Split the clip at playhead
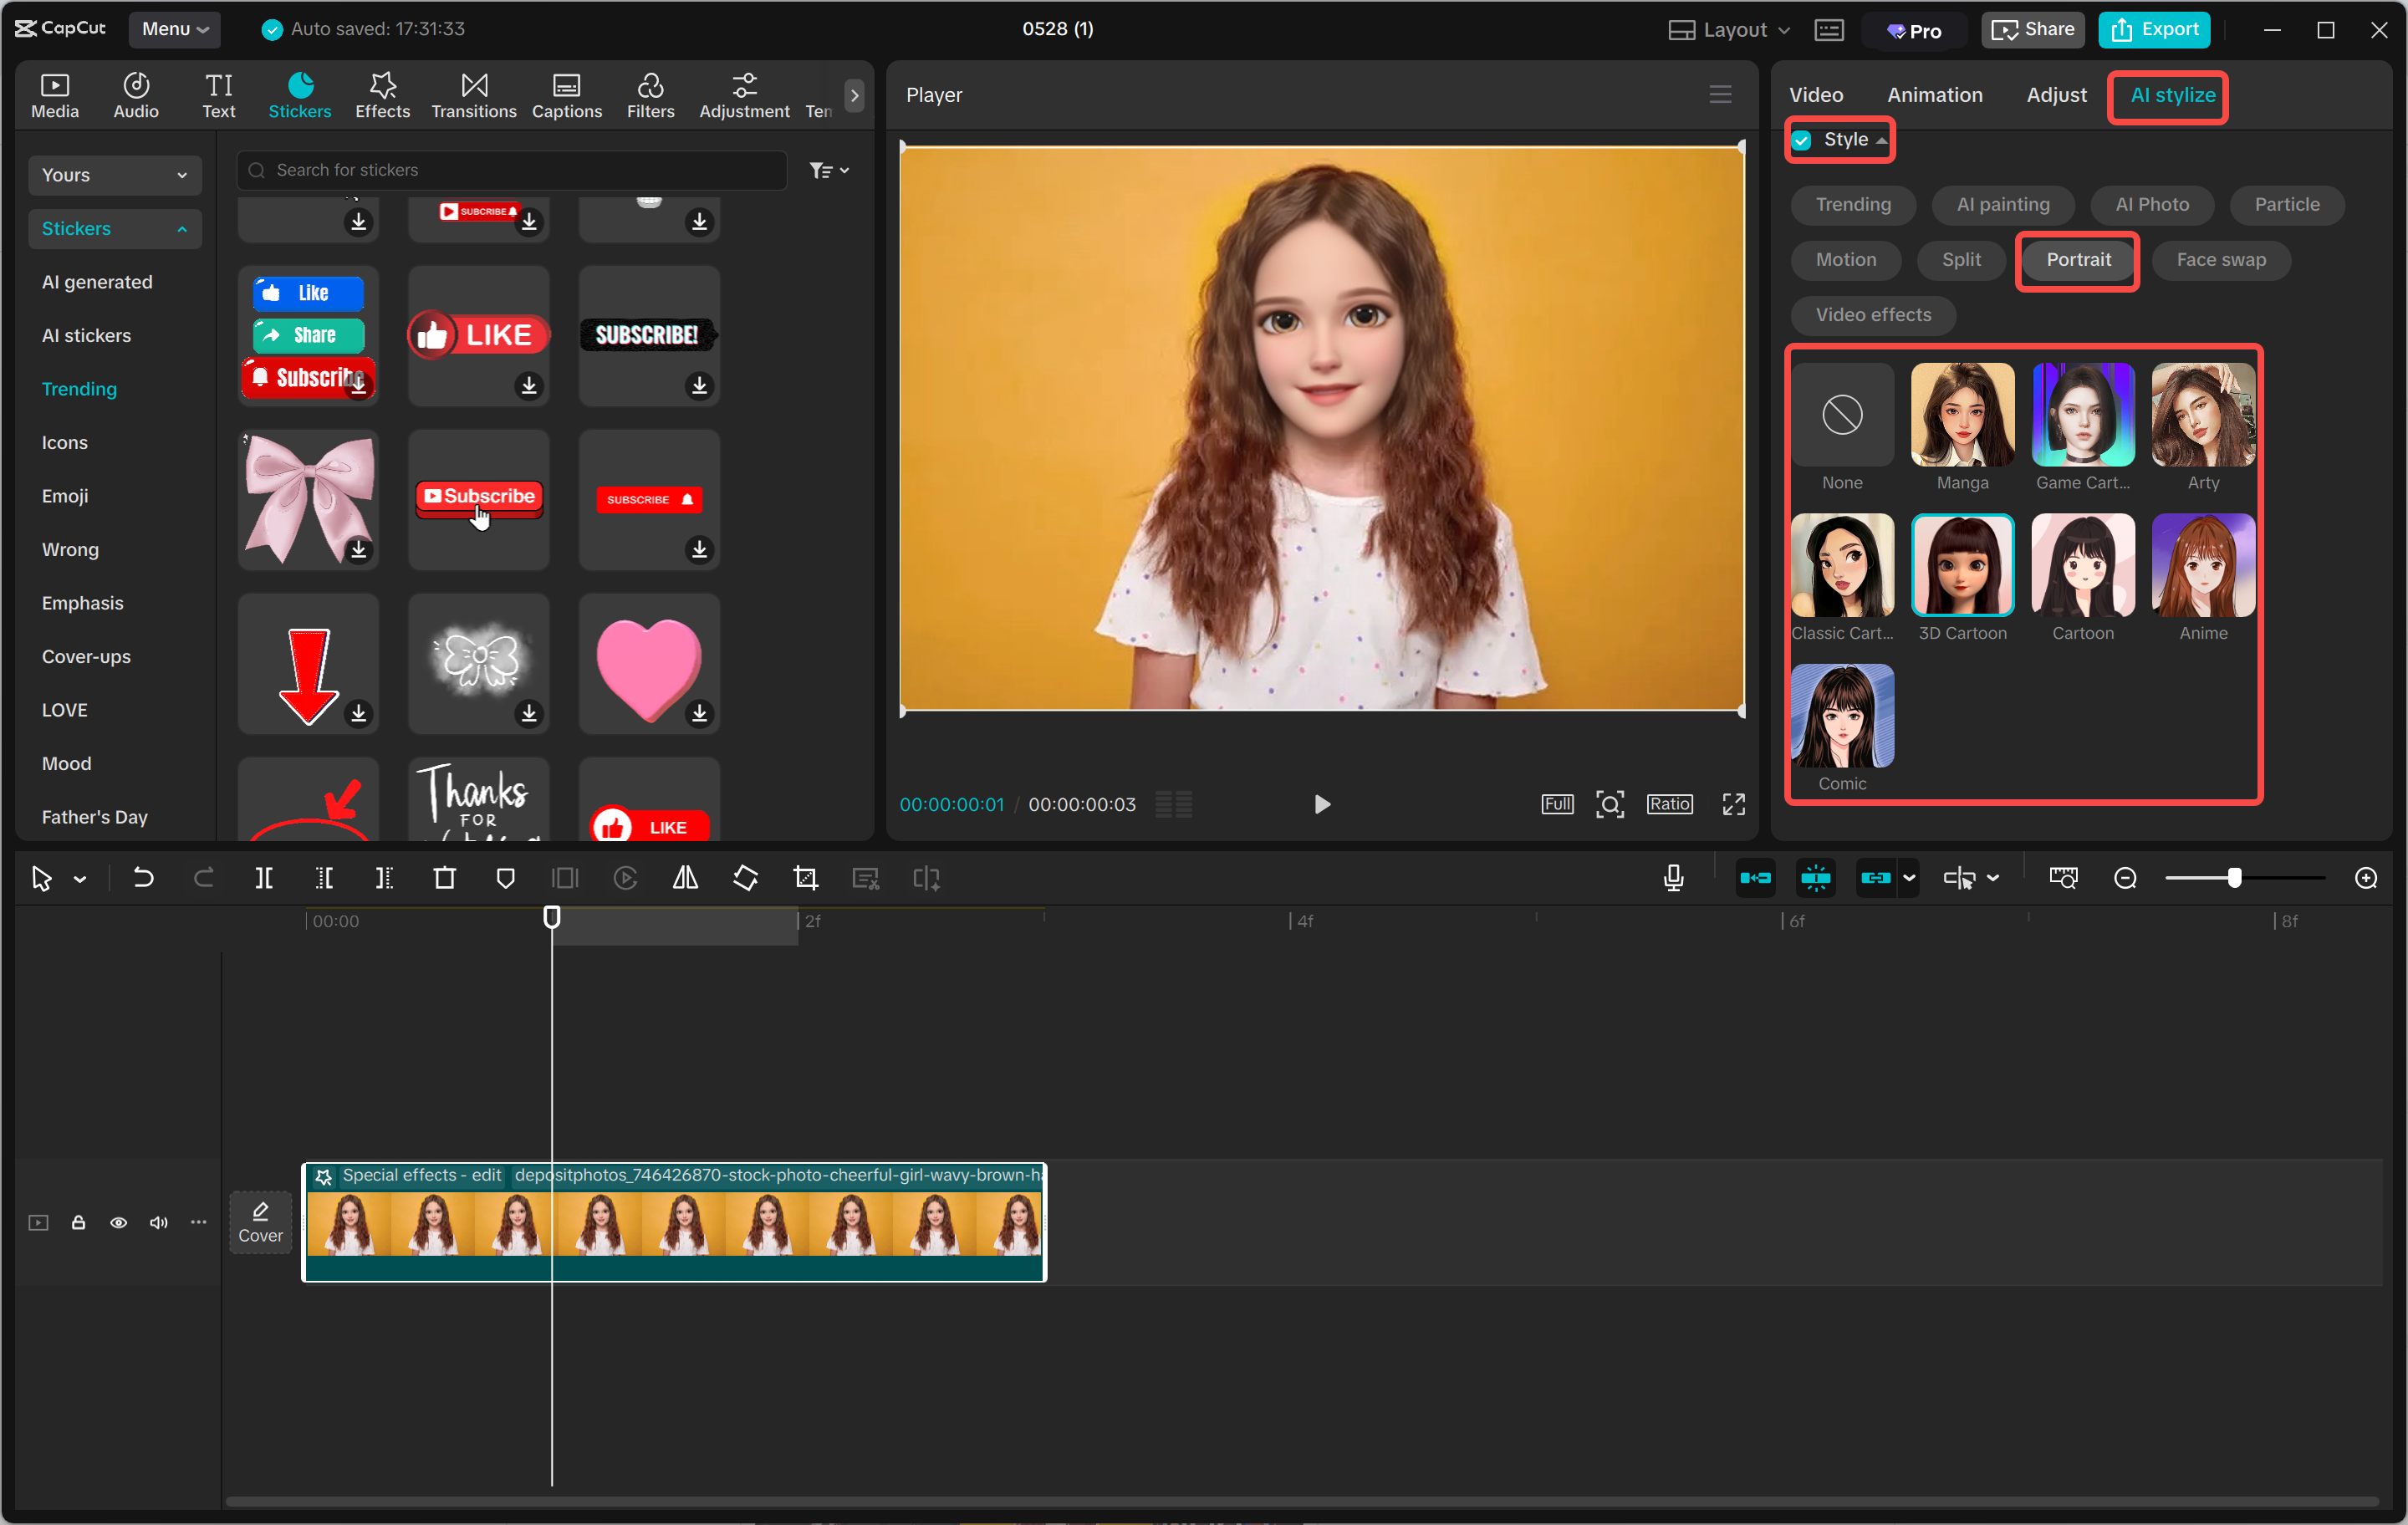2408x1525 pixels. click(x=265, y=878)
